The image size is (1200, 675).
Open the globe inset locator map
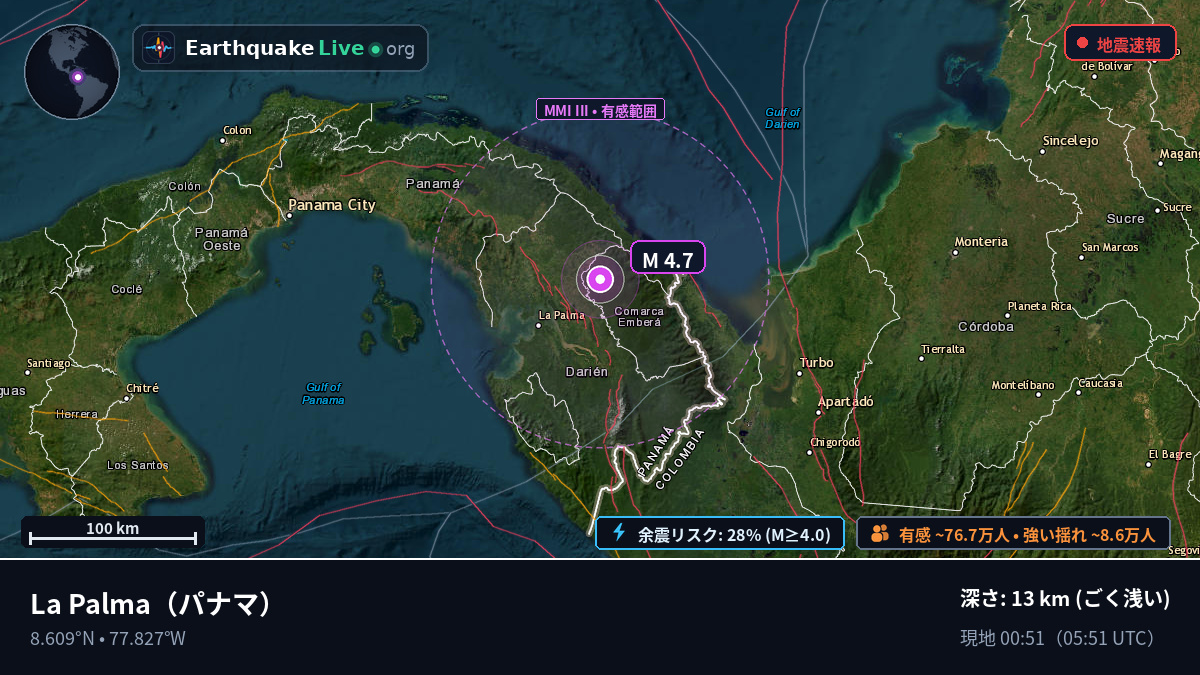click(x=72, y=72)
